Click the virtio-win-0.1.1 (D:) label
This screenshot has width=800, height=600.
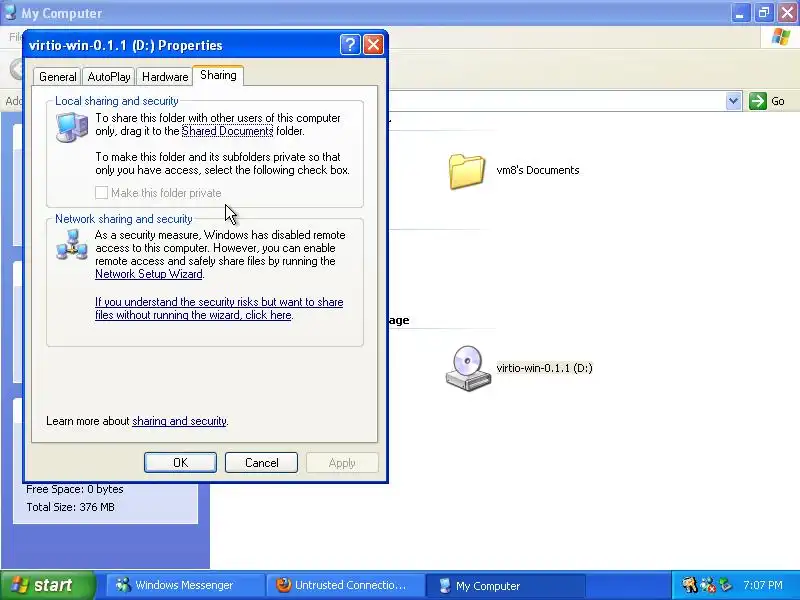coord(544,368)
